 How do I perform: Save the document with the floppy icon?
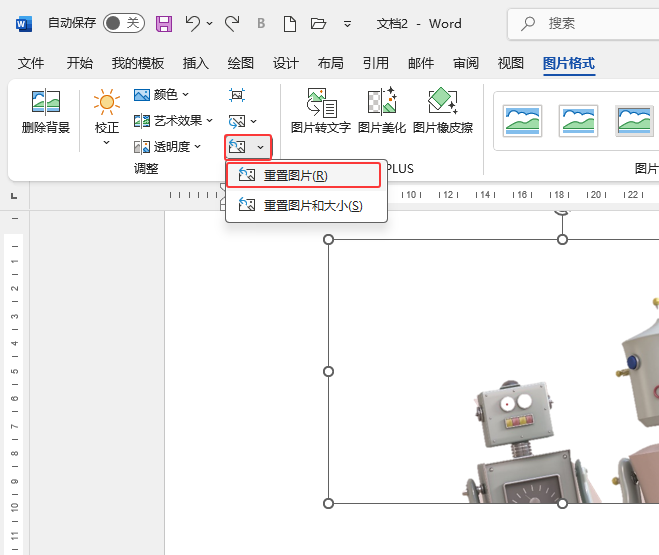164,24
